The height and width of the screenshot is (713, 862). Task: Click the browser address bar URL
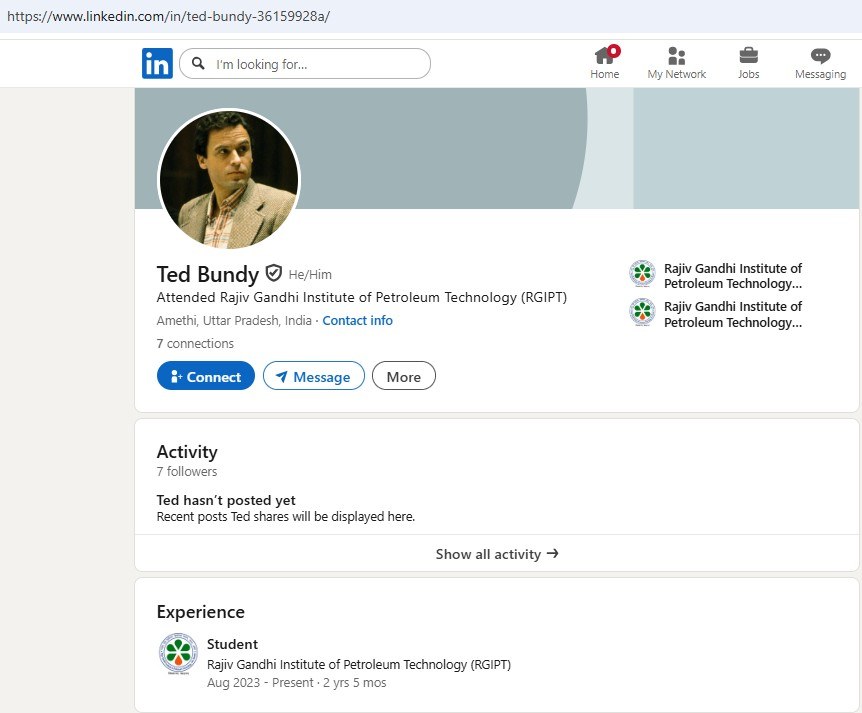[x=168, y=16]
